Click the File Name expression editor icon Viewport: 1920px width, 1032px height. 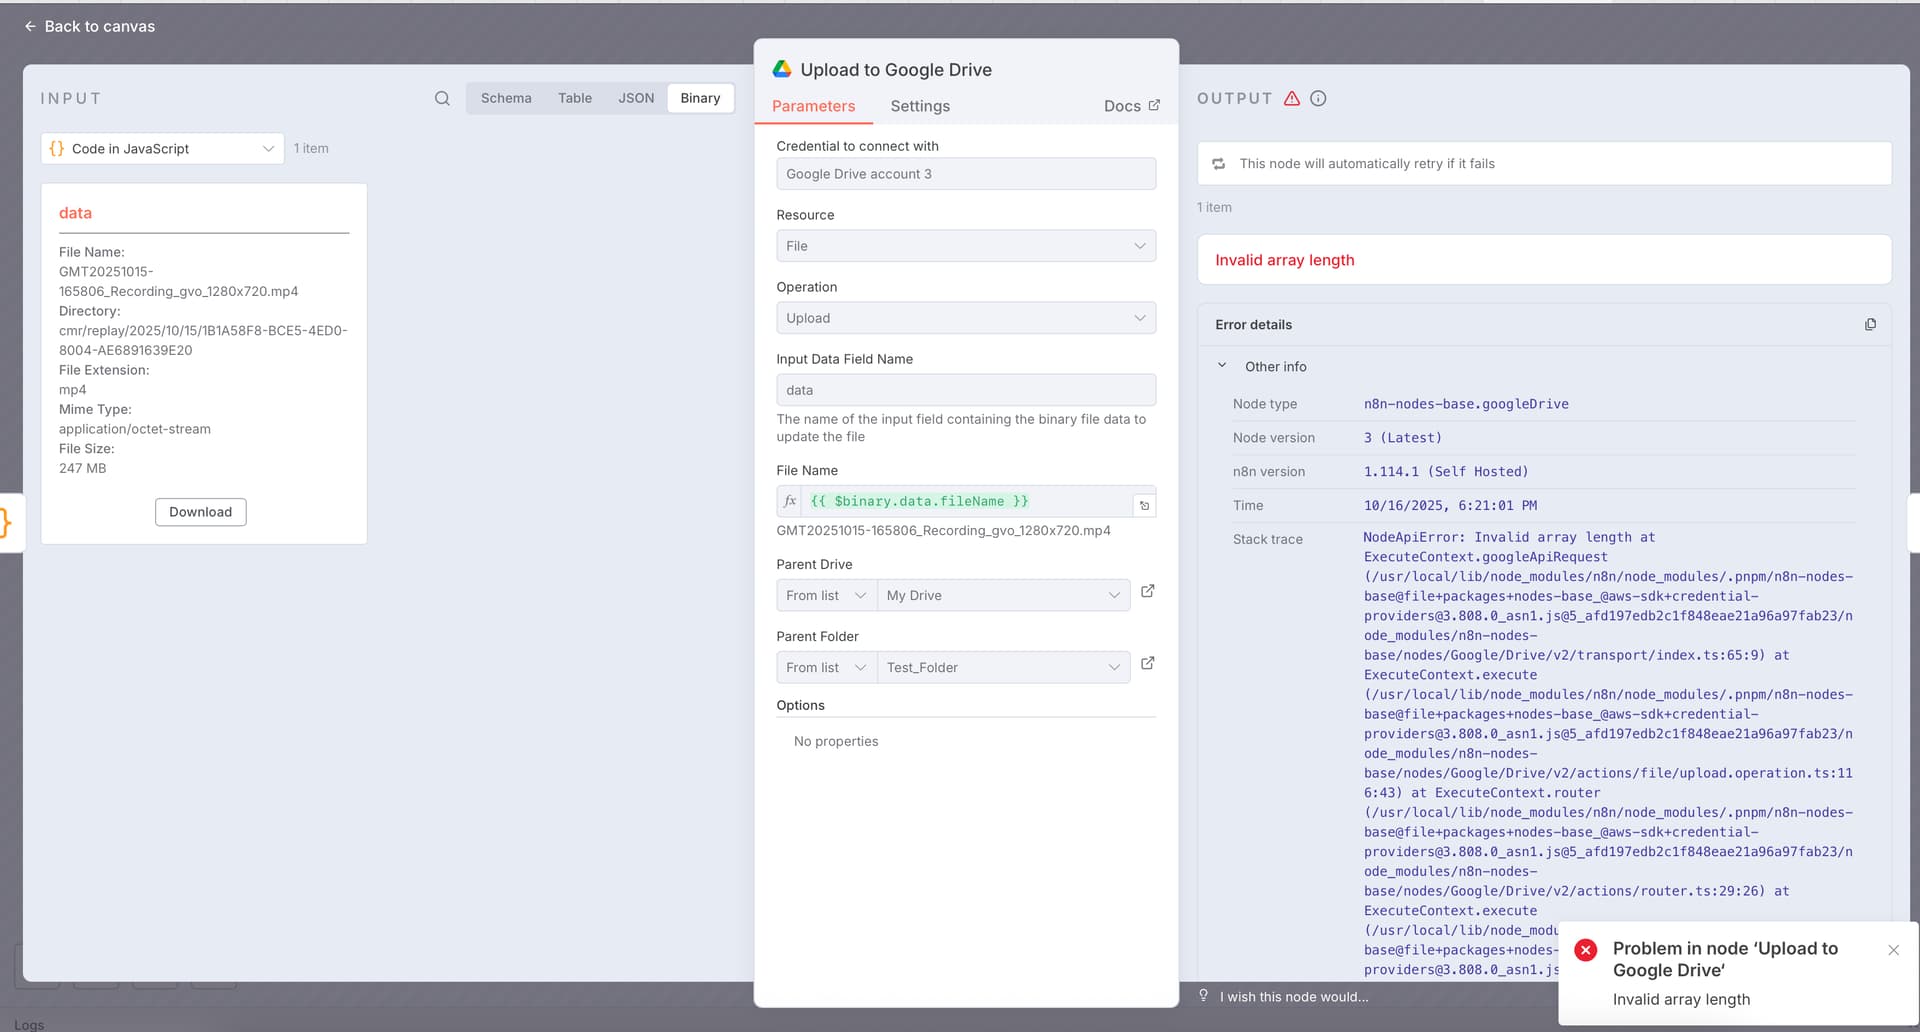1144,506
